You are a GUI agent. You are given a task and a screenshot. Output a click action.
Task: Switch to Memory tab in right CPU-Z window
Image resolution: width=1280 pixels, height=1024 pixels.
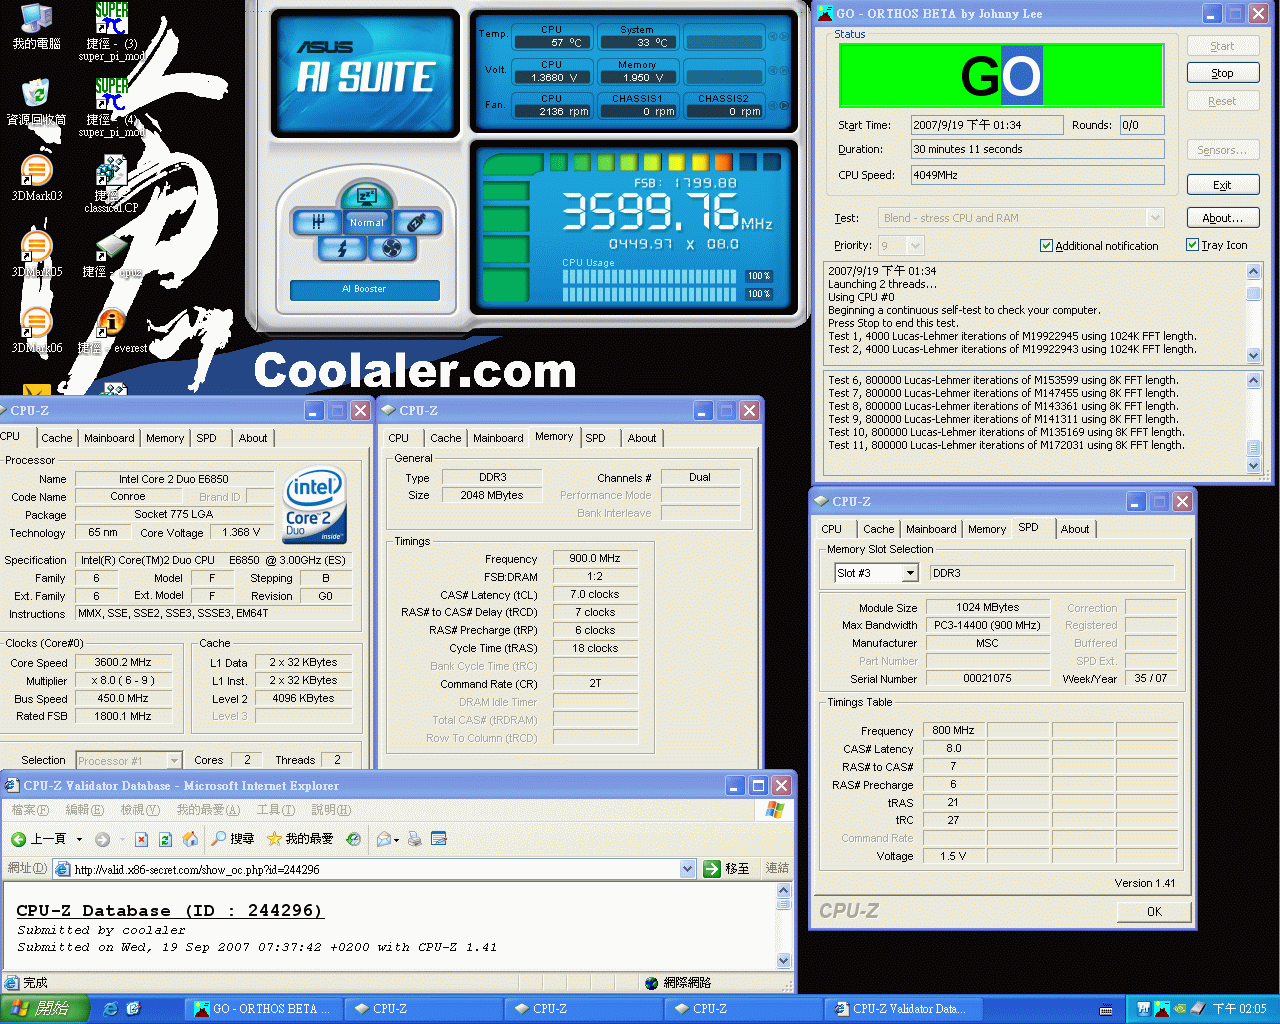click(987, 529)
